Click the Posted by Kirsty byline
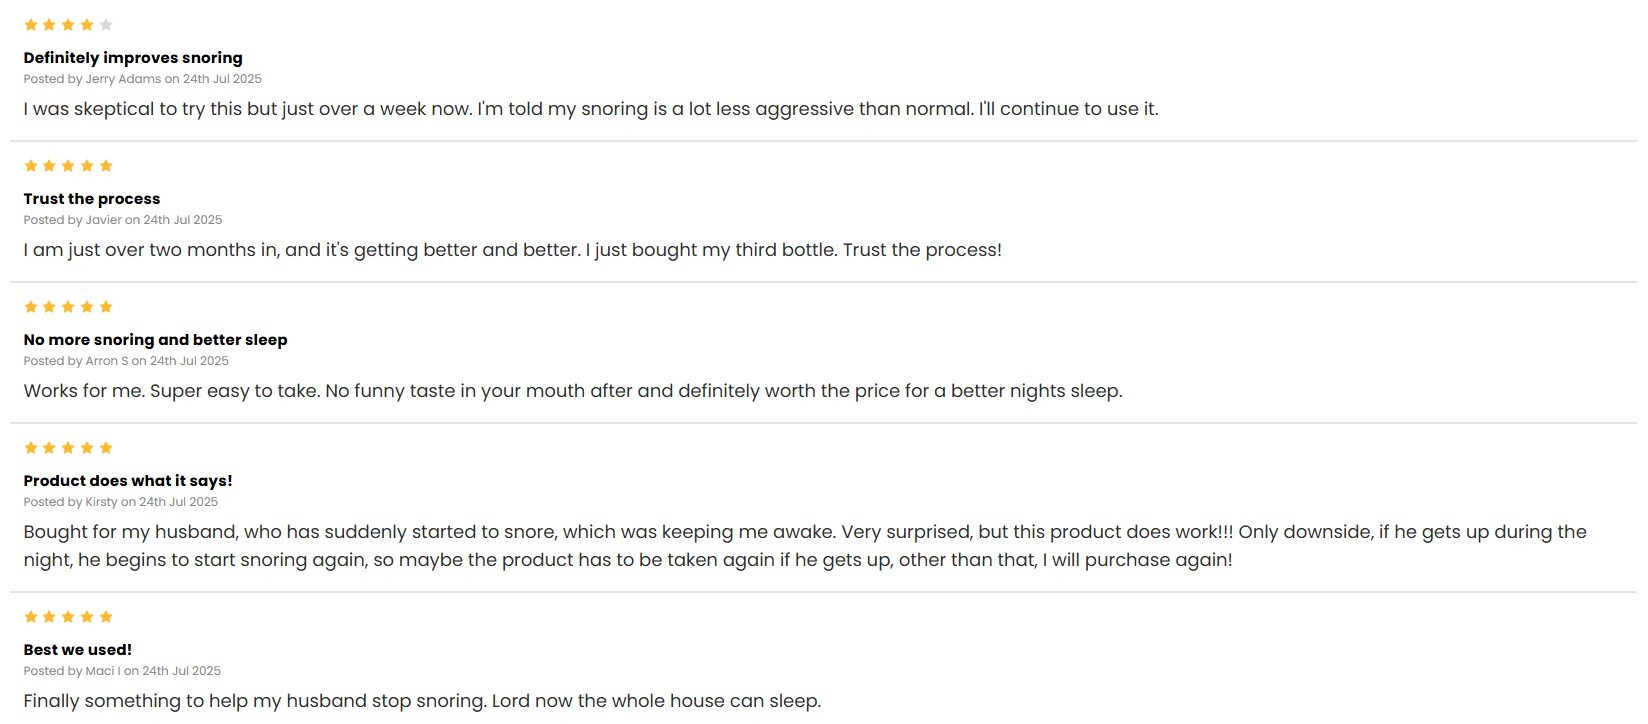1648x724 pixels. pos(121,502)
